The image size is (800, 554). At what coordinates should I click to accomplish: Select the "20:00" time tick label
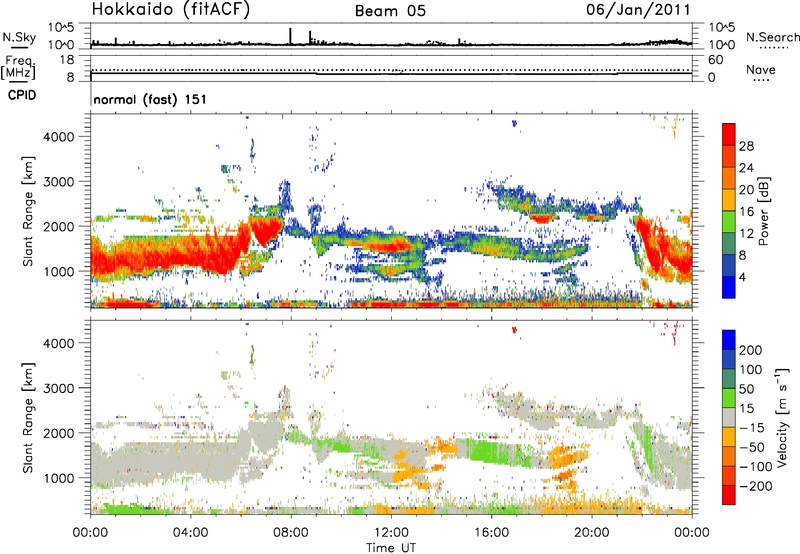coord(591,533)
